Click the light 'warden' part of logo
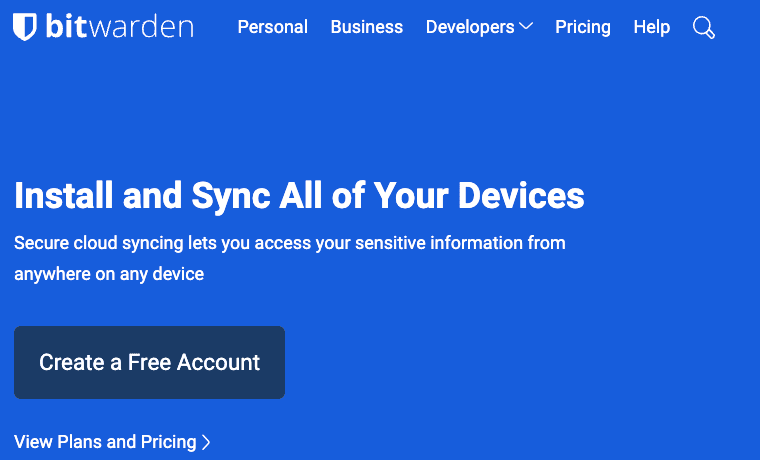The width and height of the screenshot is (760, 460). 142,27
